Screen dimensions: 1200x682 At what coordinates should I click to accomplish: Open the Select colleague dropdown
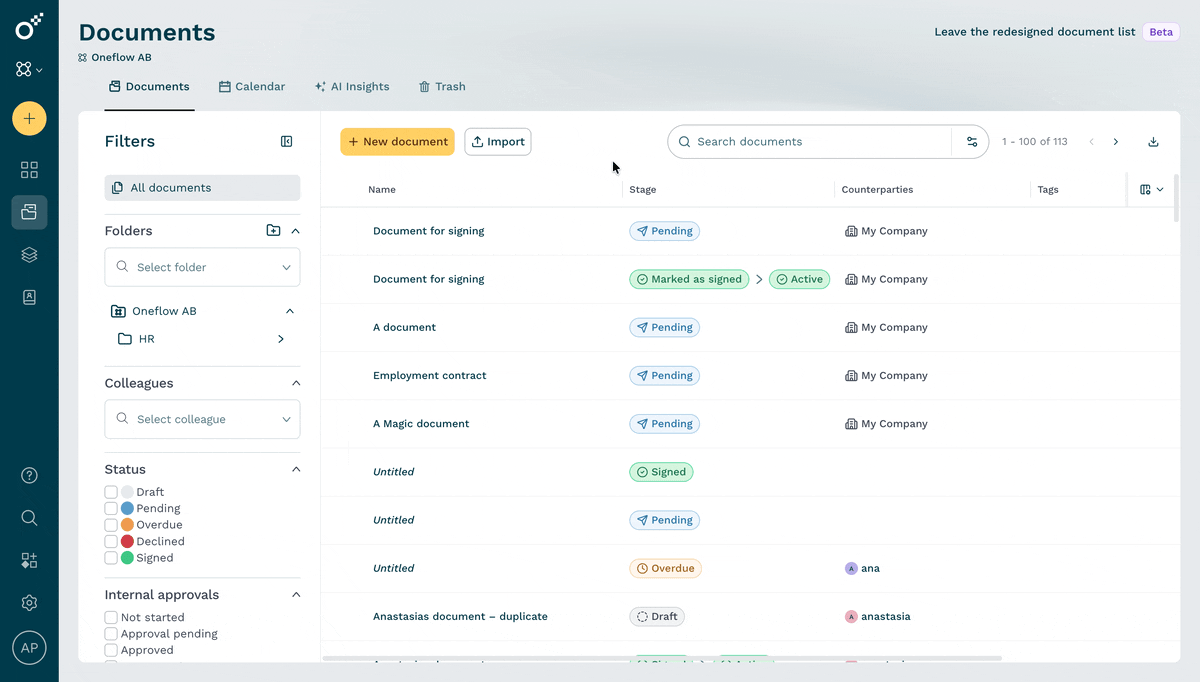[202, 419]
